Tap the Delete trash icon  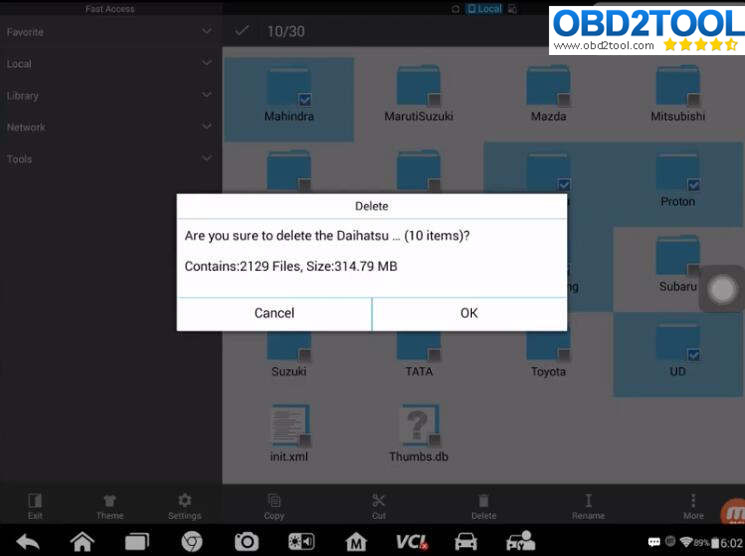click(484, 501)
